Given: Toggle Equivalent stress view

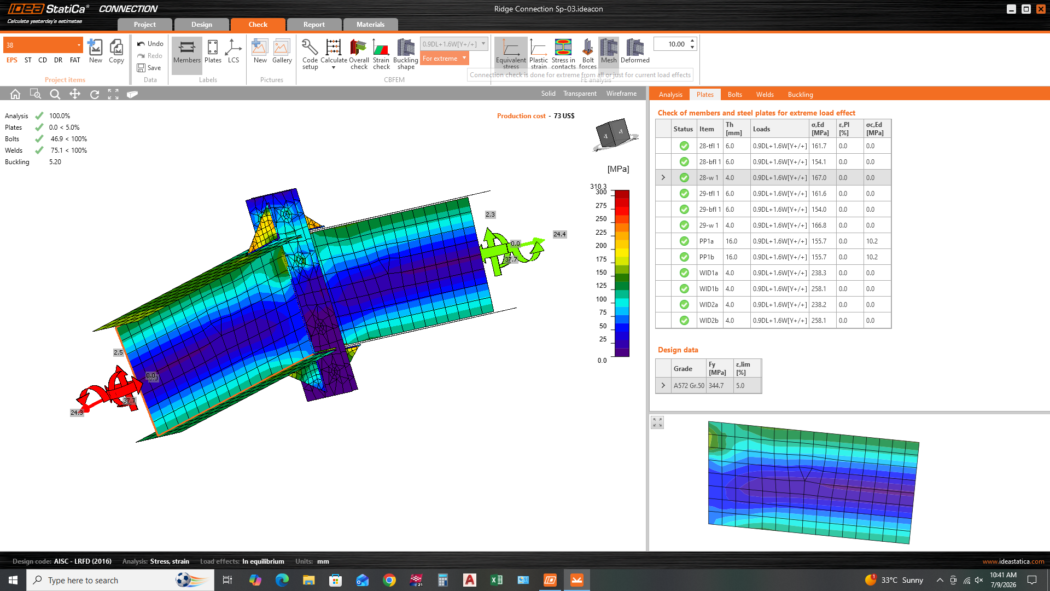Looking at the screenshot, I should point(511,54).
